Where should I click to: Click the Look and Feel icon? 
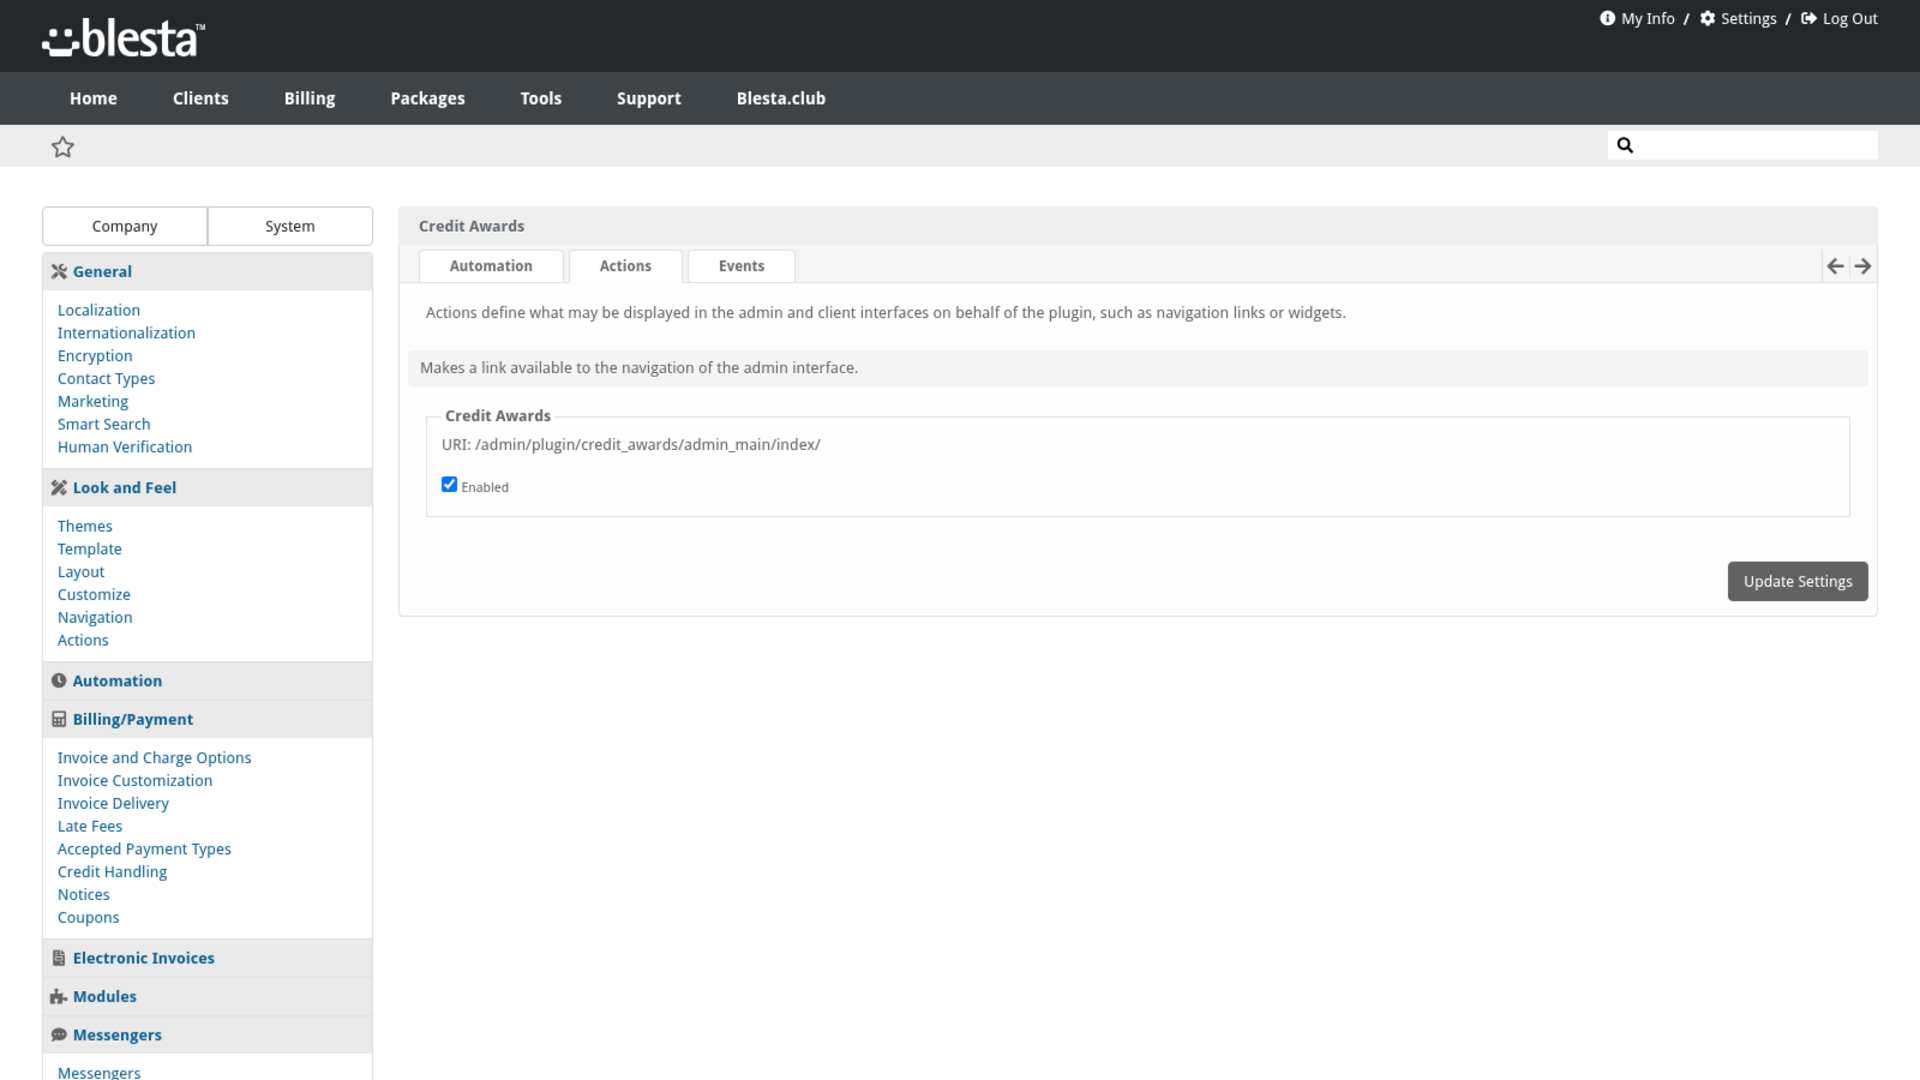click(59, 487)
